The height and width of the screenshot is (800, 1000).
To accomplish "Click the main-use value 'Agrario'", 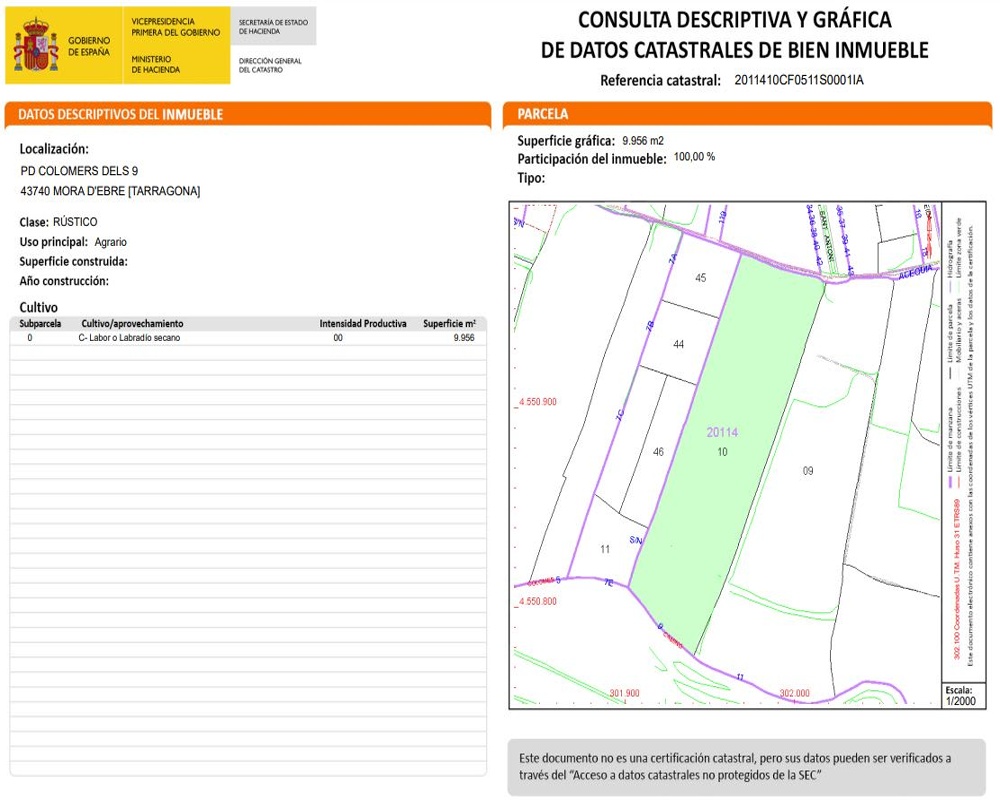I will pyautogui.click(x=110, y=242).
